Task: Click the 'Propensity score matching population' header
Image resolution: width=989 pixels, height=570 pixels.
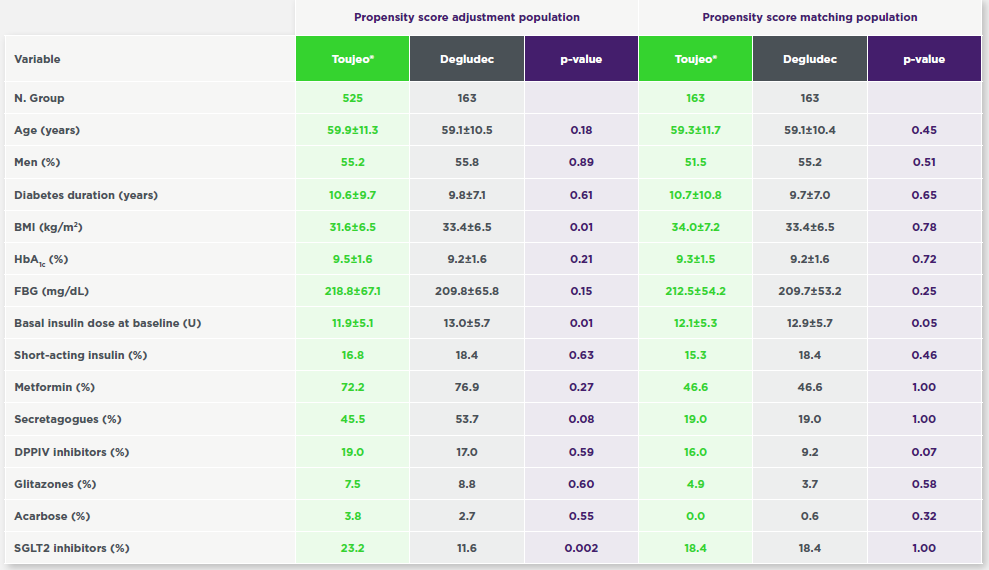Action: pyautogui.click(x=809, y=17)
